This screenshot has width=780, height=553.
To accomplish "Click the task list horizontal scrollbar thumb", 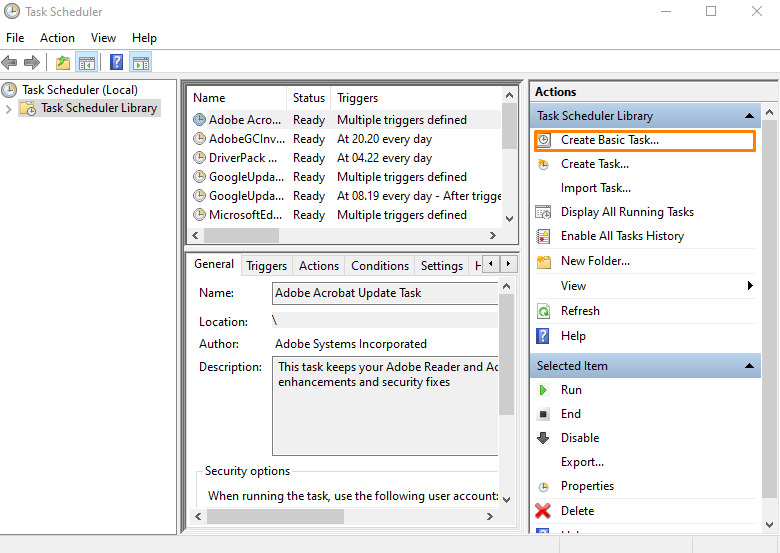I will pyautogui.click(x=241, y=236).
